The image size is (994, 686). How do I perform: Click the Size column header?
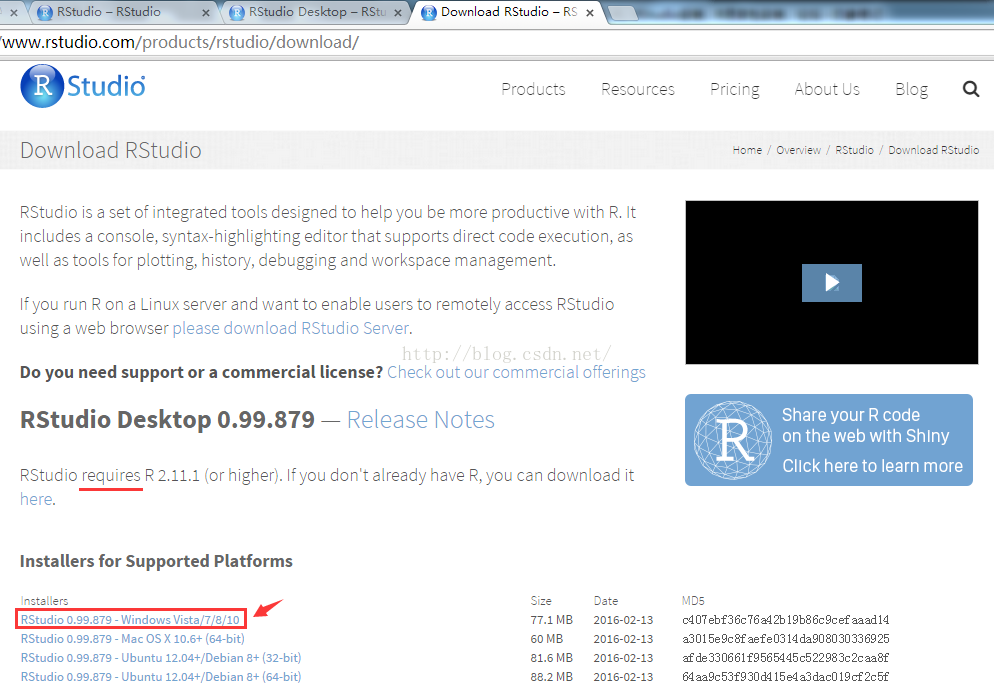click(x=541, y=600)
